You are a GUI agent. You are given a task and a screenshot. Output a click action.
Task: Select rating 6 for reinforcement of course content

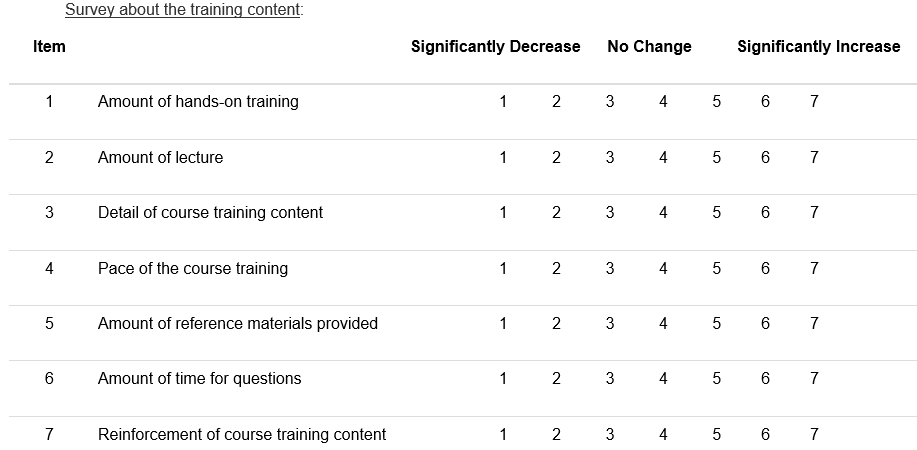click(765, 434)
